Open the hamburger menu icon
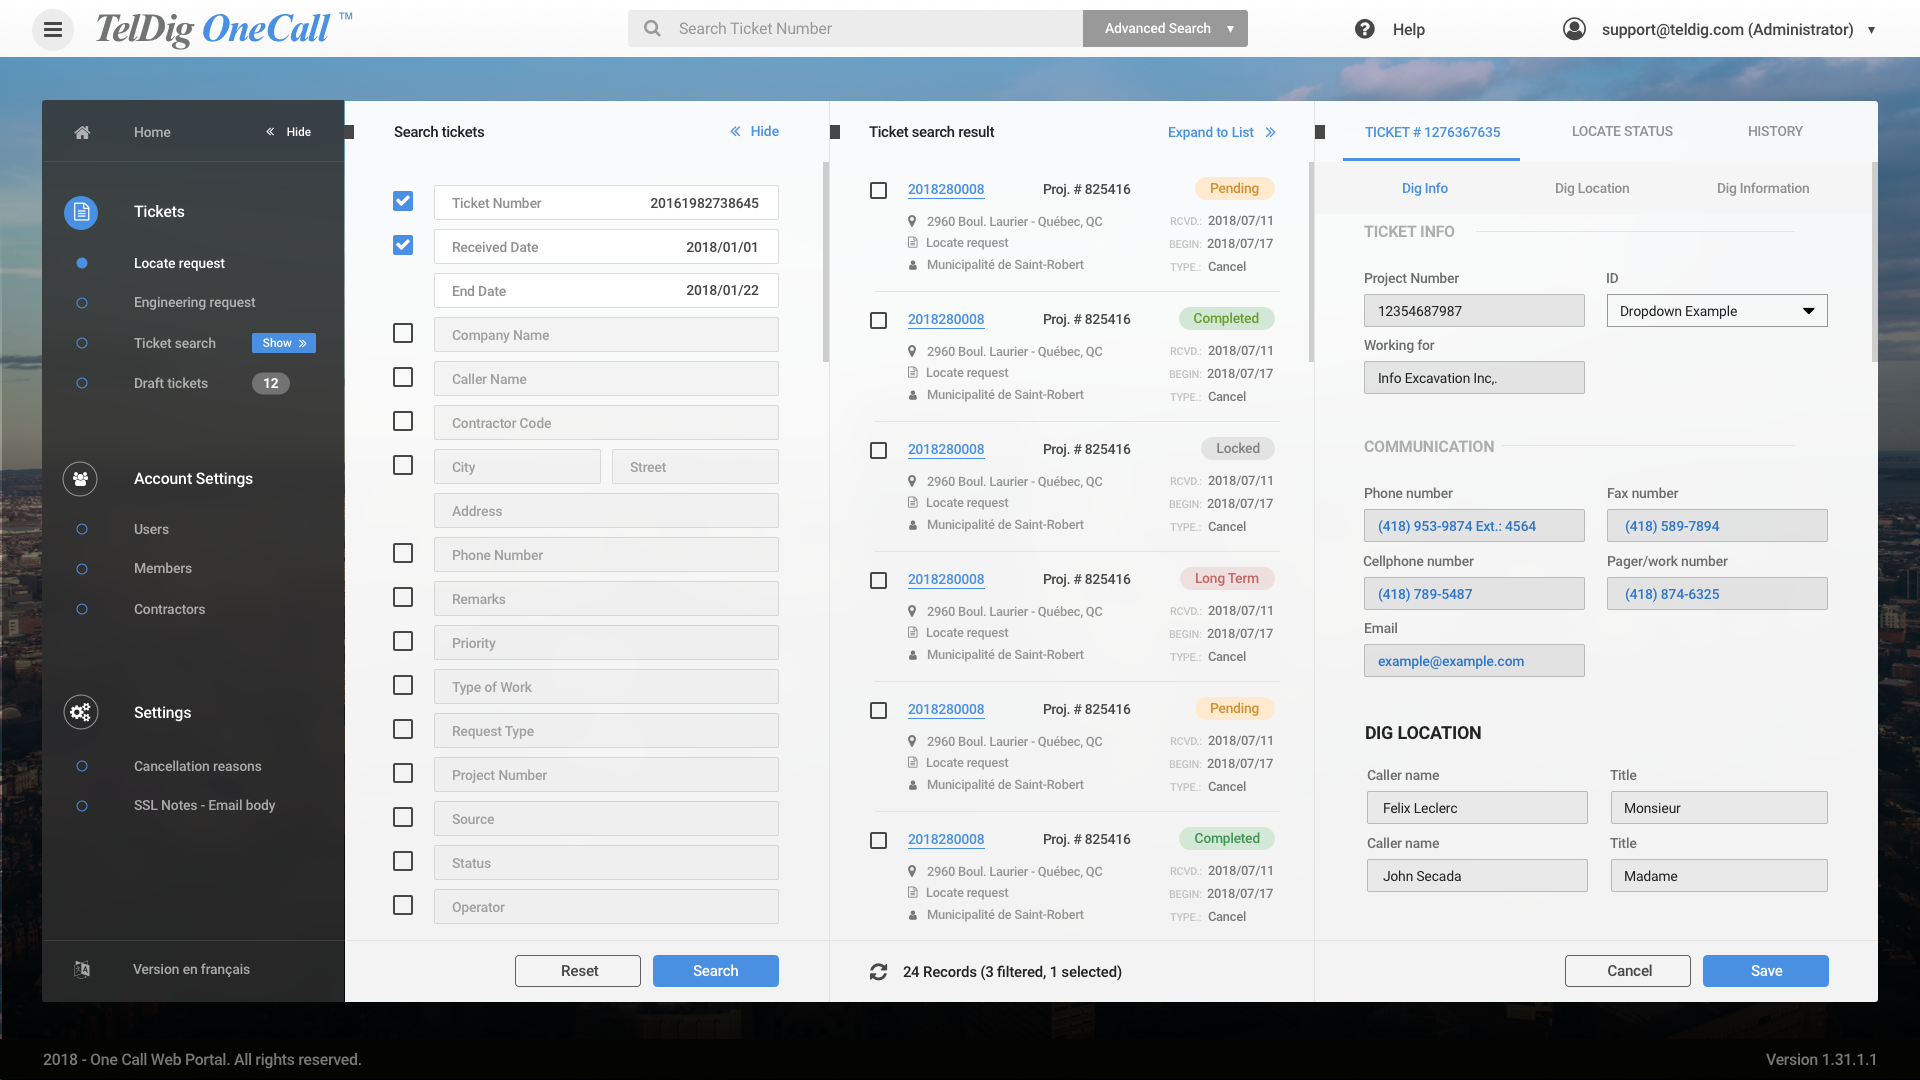The height and width of the screenshot is (1080, 1920). 53,30
